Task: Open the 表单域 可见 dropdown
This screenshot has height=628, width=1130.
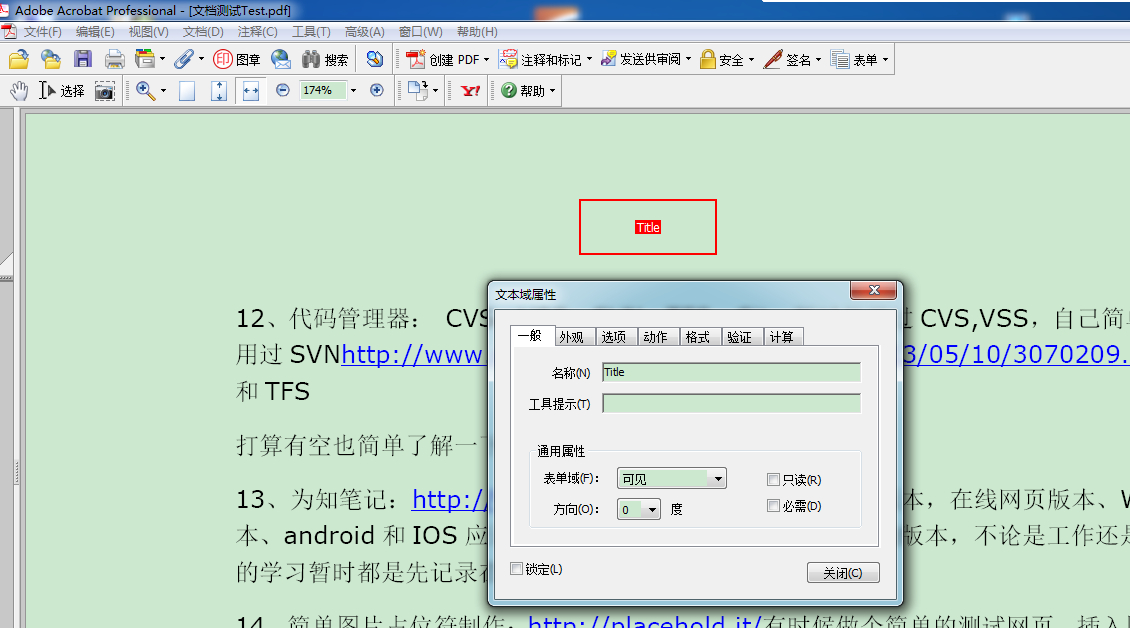Action: coord(671,479)
